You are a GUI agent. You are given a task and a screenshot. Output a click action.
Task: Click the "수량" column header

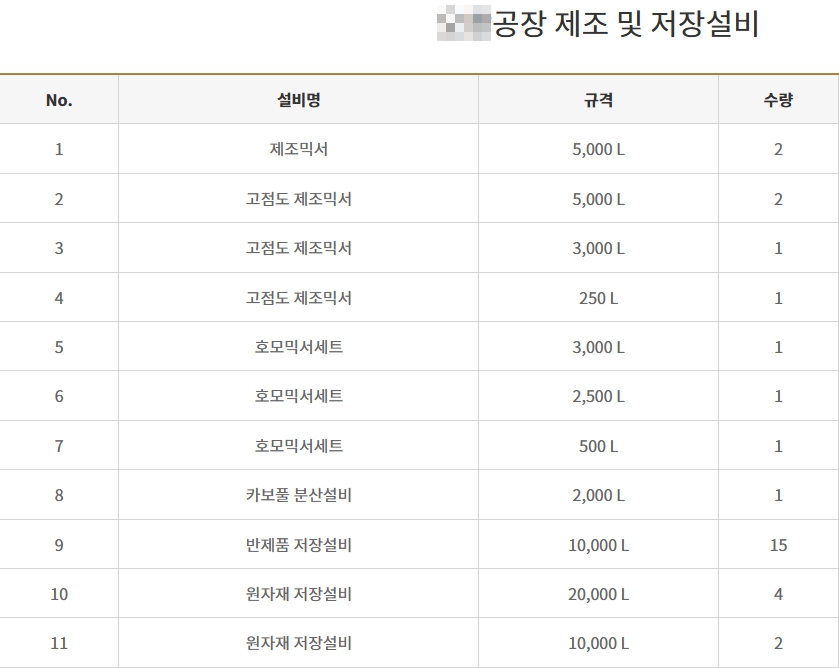click(778, 100)
